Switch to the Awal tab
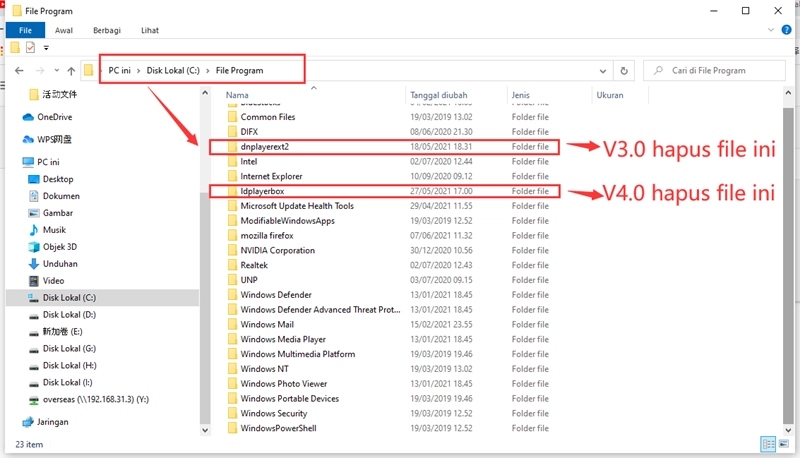Screen dimensions: 800x458 coord(64,30)
